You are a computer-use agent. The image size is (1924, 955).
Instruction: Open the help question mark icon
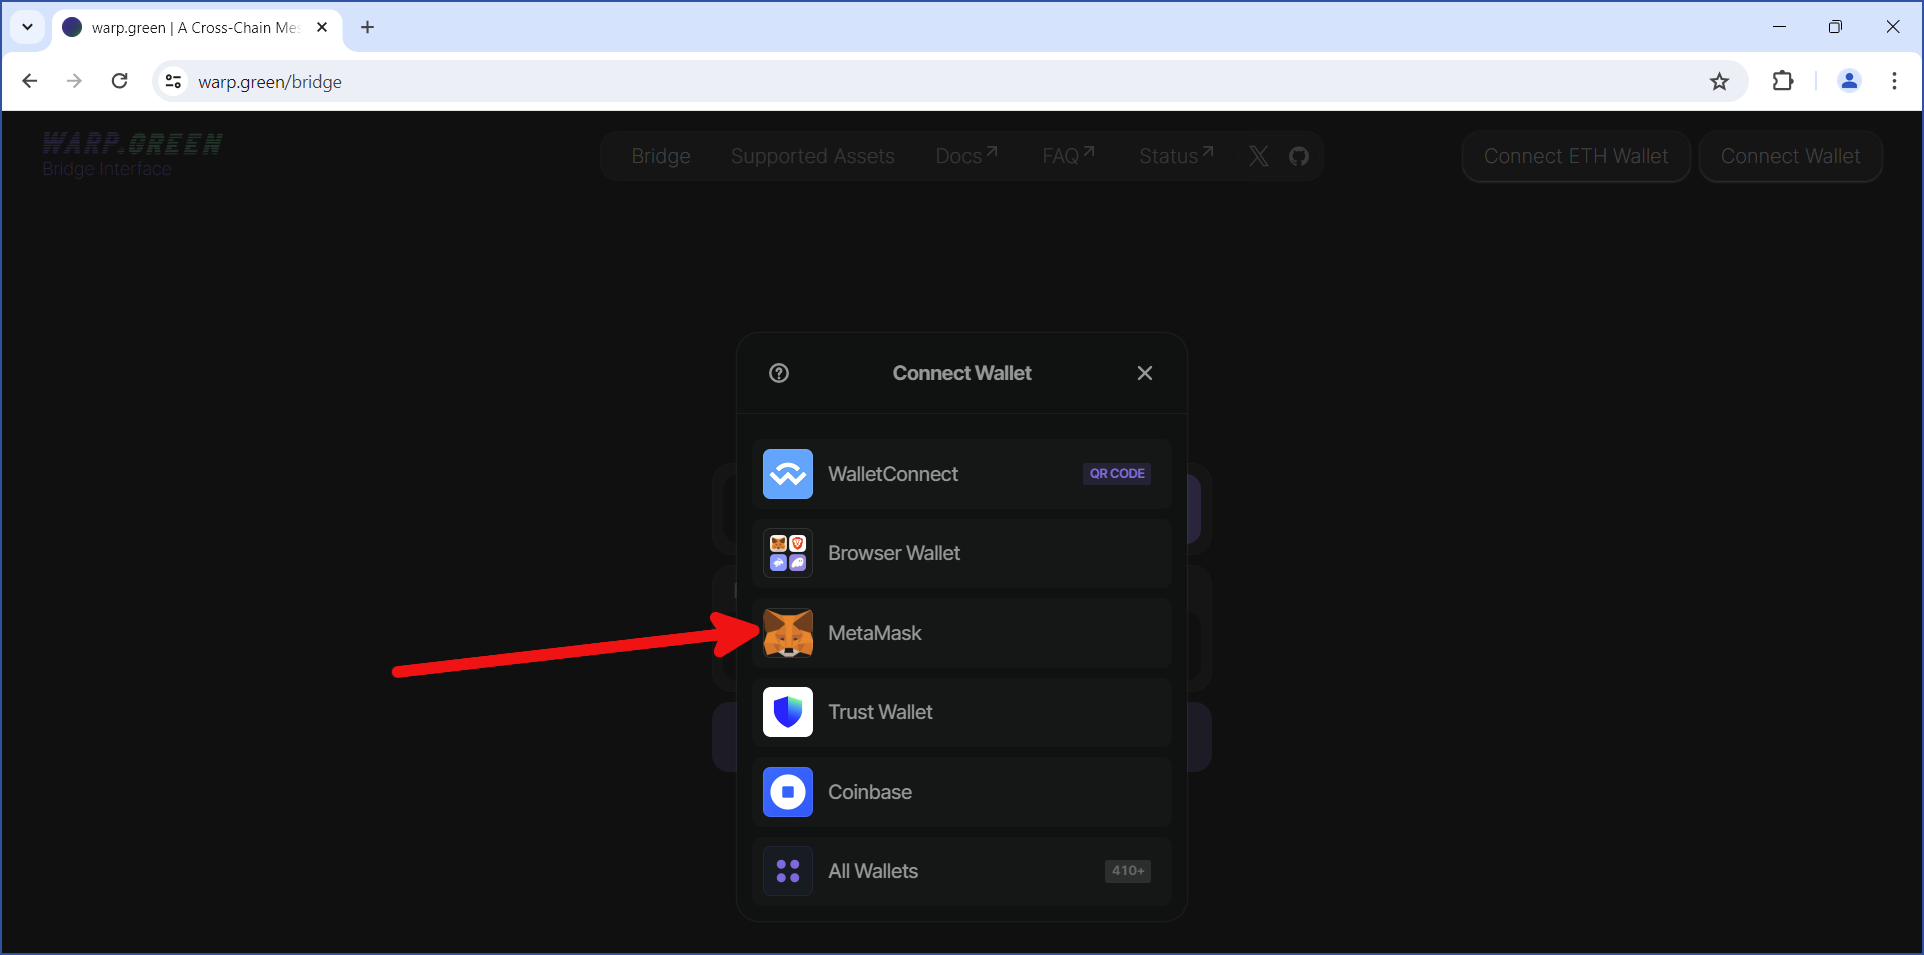coord(779,373)
